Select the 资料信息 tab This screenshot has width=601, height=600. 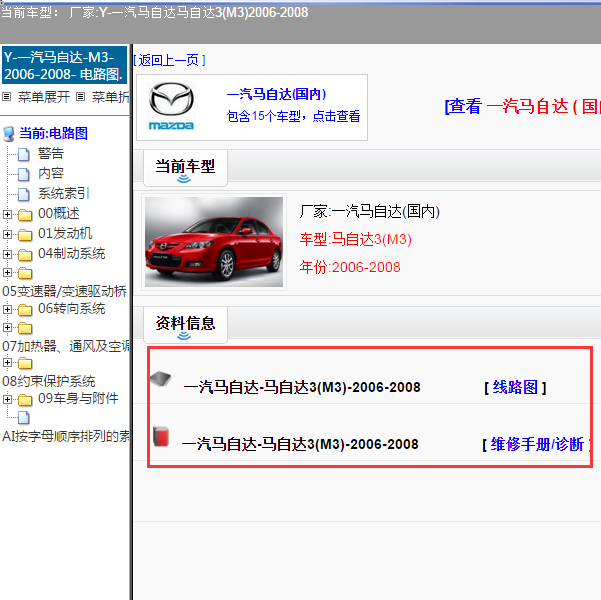[186, 324]
